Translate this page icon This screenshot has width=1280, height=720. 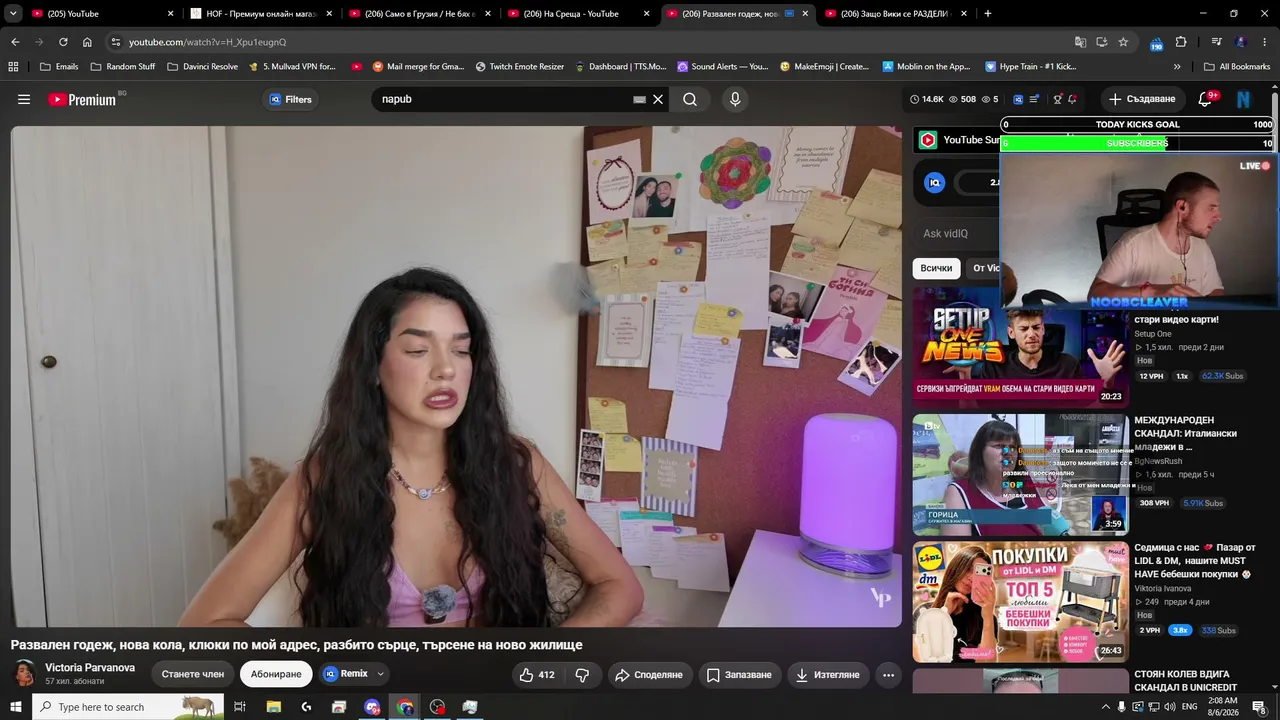tap(1080, 42)
